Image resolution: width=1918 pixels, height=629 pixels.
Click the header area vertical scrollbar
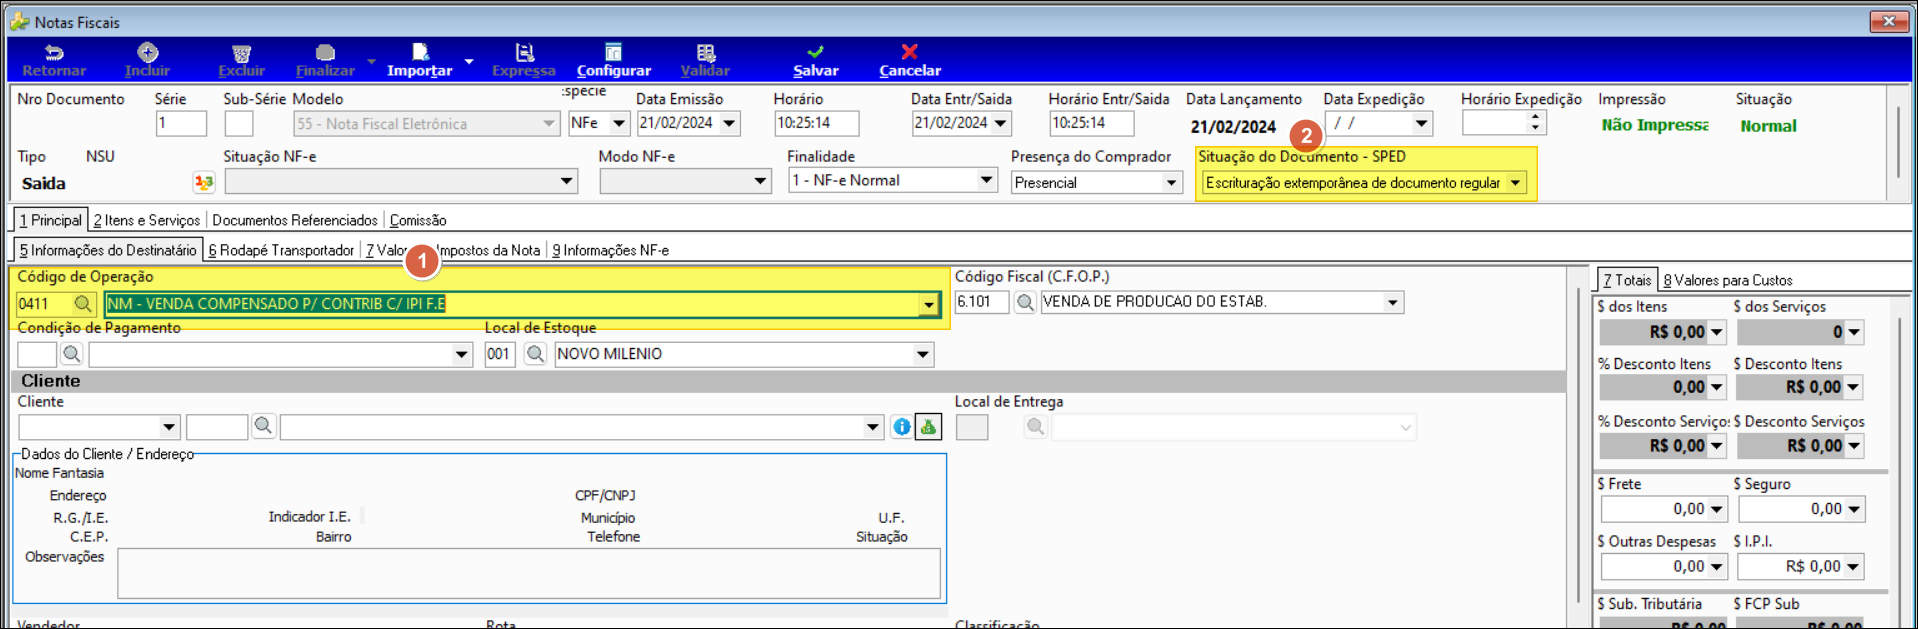coord(1897,144)
